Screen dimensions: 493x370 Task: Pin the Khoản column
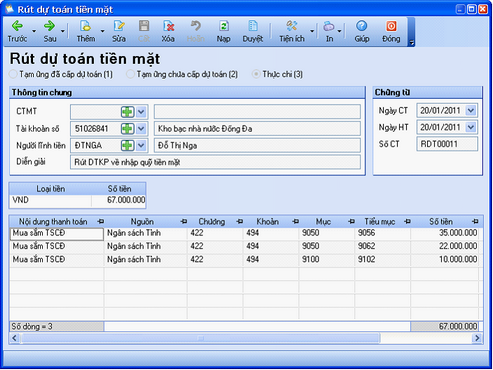pos(295,222)
